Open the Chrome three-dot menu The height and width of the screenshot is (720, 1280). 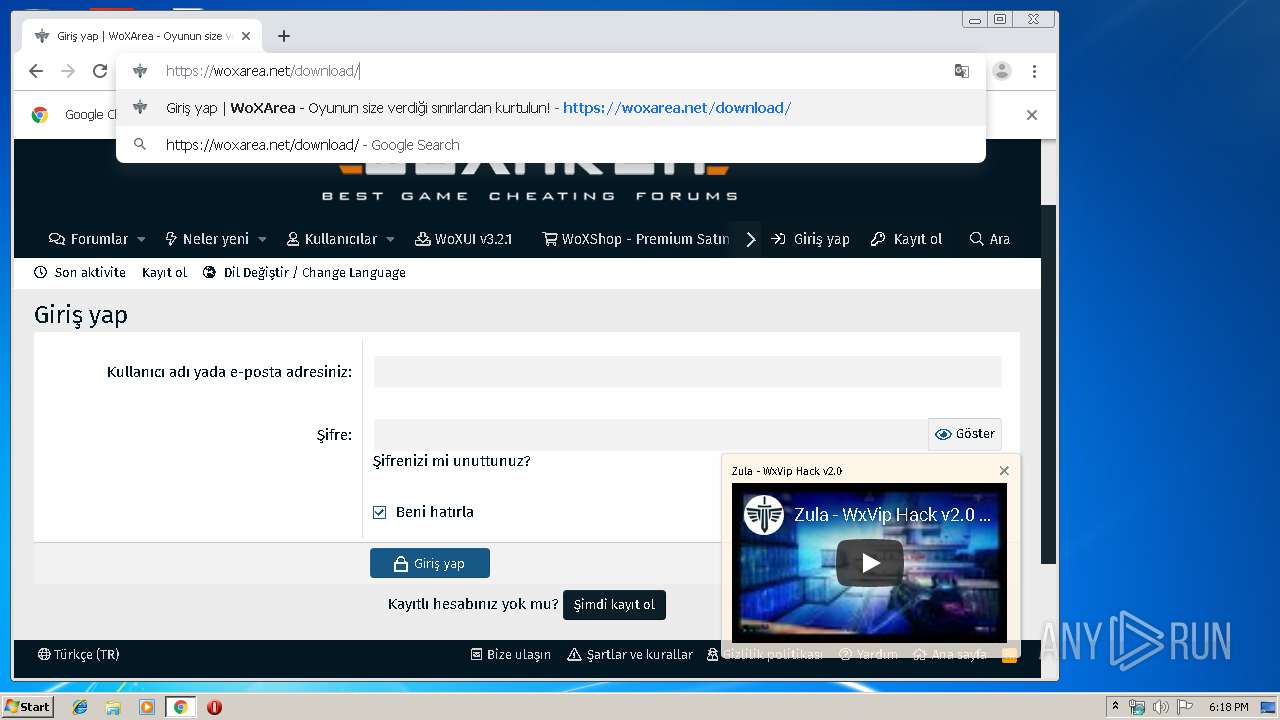click(1034, 71)
